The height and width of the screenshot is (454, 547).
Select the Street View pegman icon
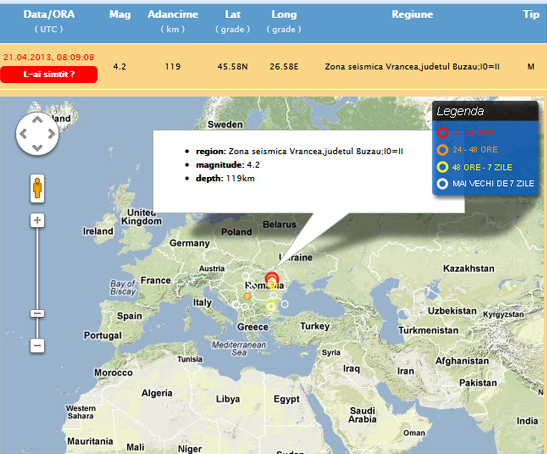37,188
